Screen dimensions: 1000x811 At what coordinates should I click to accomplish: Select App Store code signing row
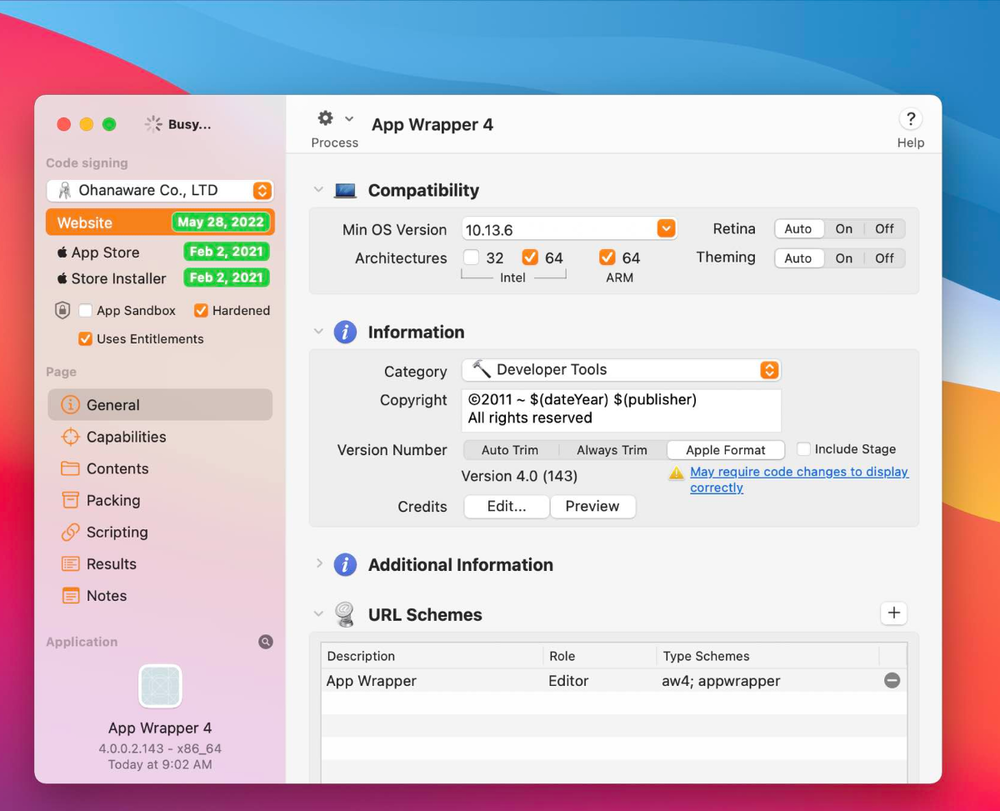160,252
